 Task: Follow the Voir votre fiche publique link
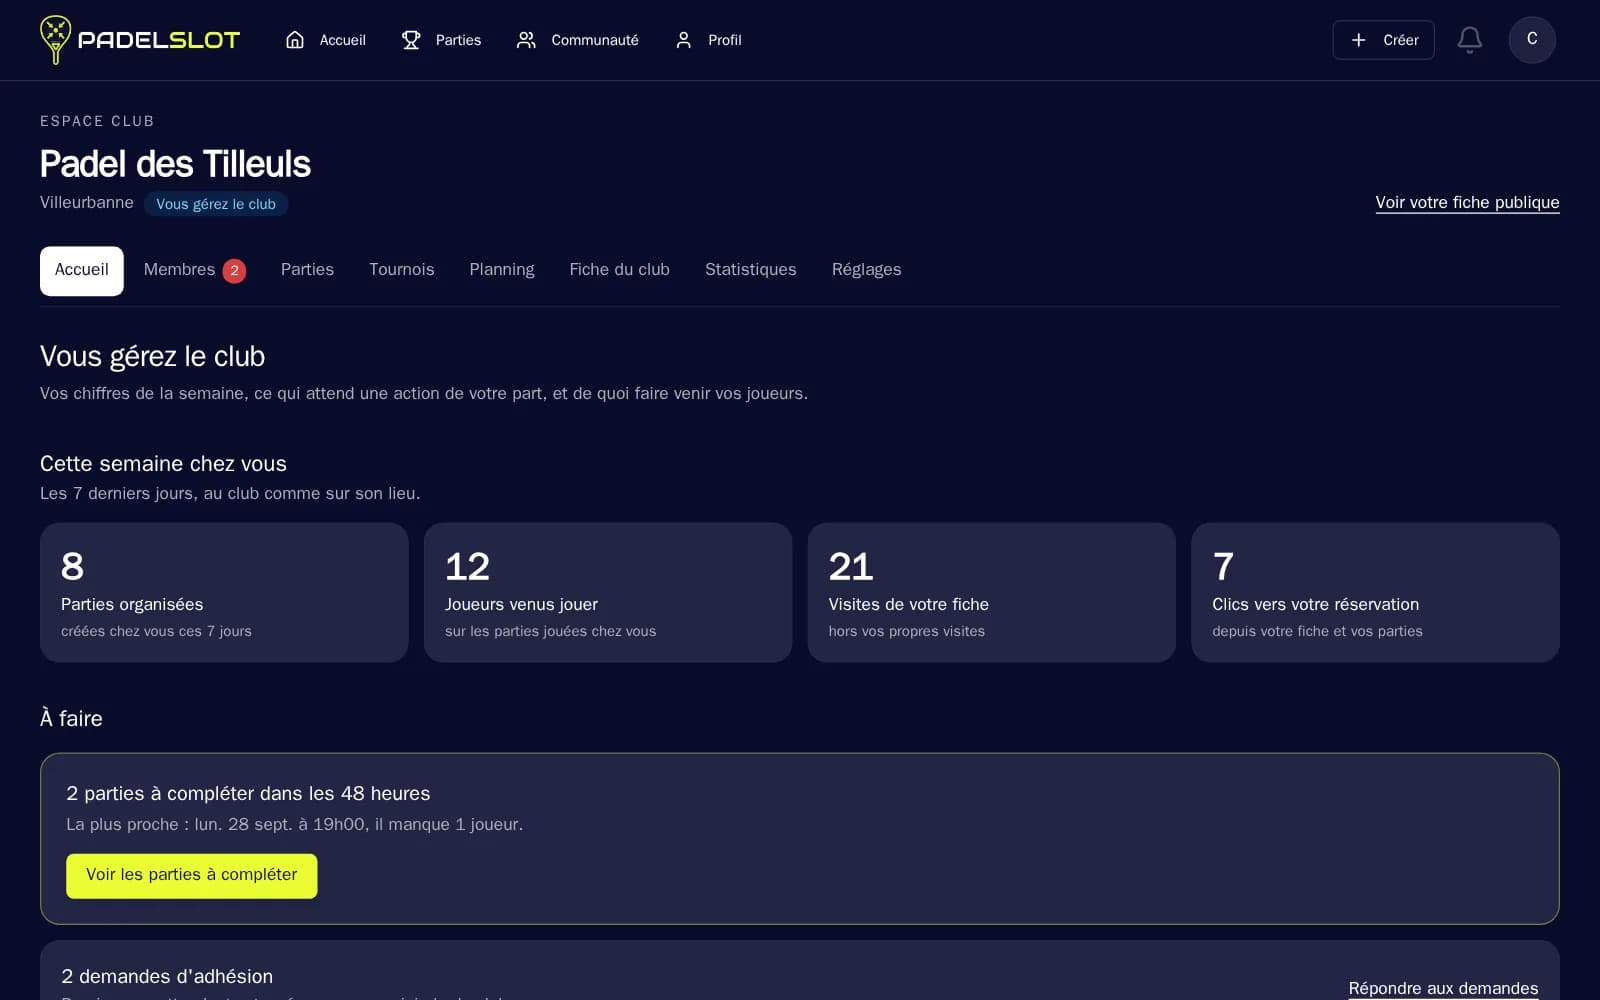[1467, 202]
